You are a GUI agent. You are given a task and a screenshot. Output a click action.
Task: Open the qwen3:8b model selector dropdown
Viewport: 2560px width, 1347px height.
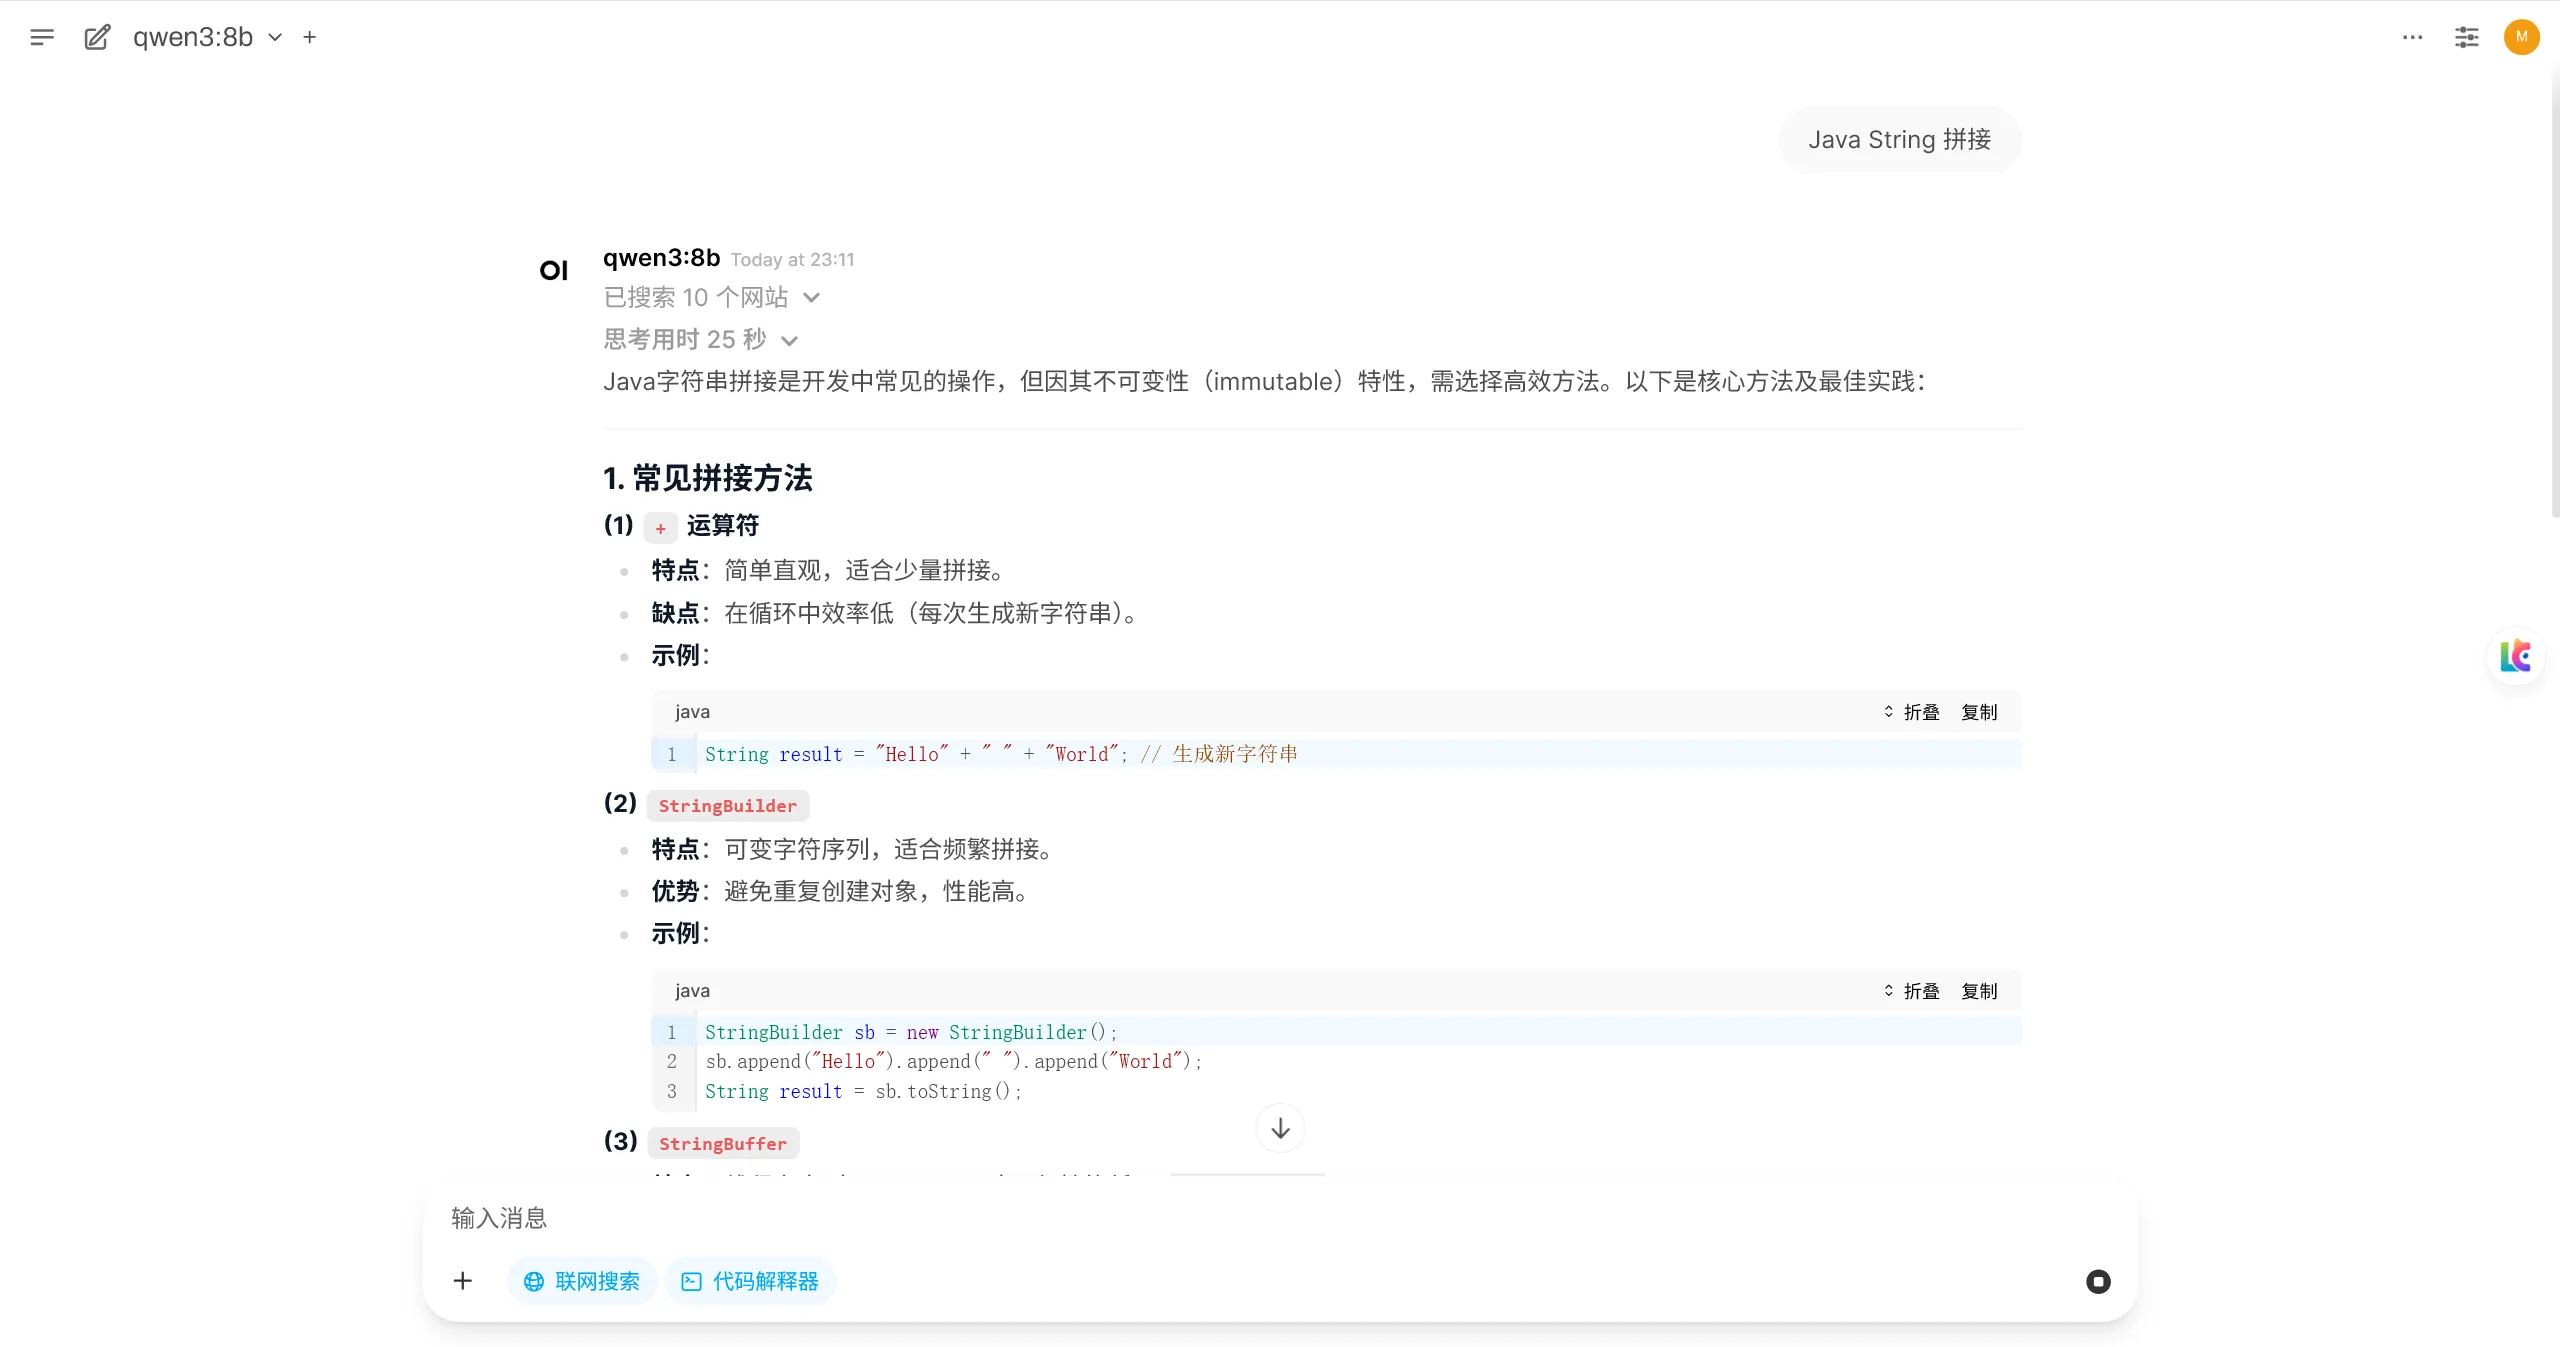pyautogui.click(x=207, y=37)
